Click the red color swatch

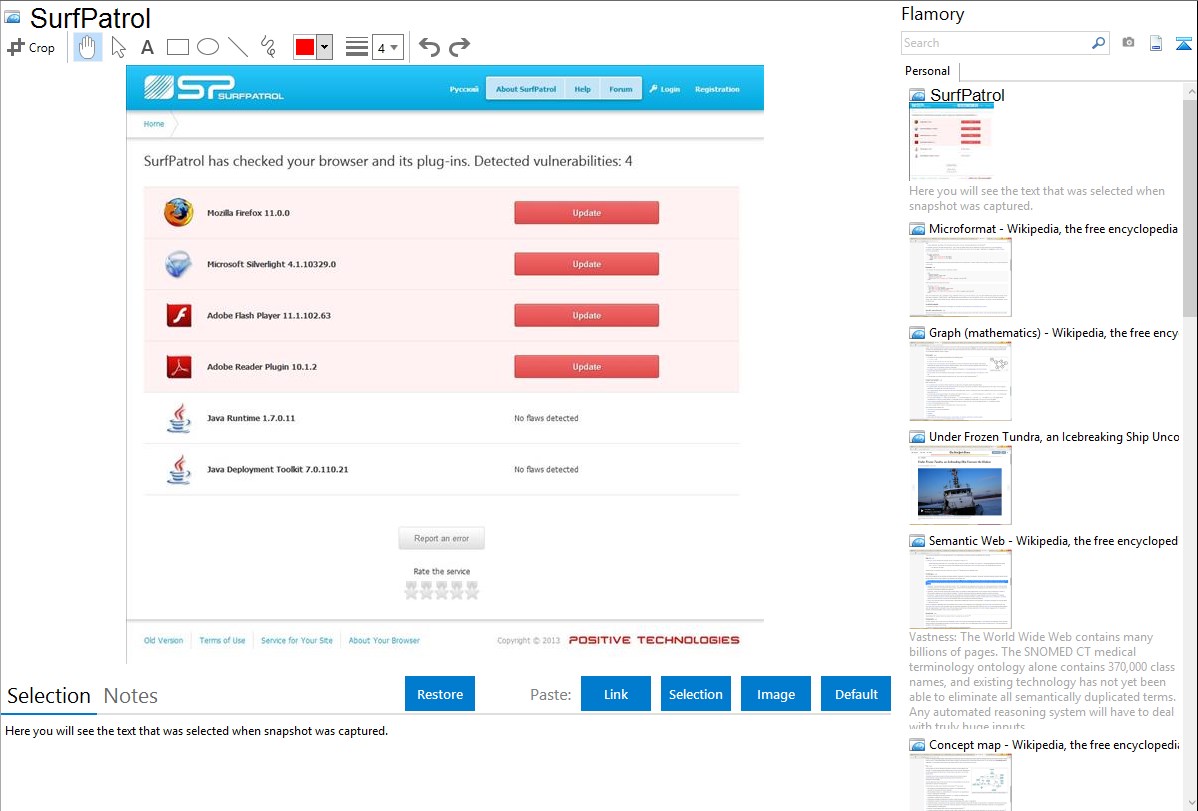tap(305, 47)
